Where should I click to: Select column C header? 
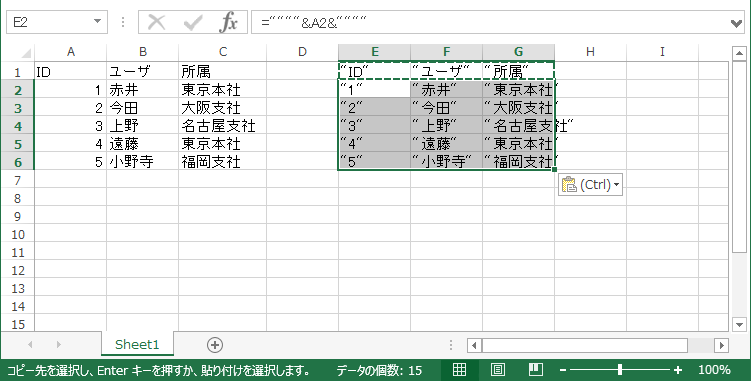point(223,52)
